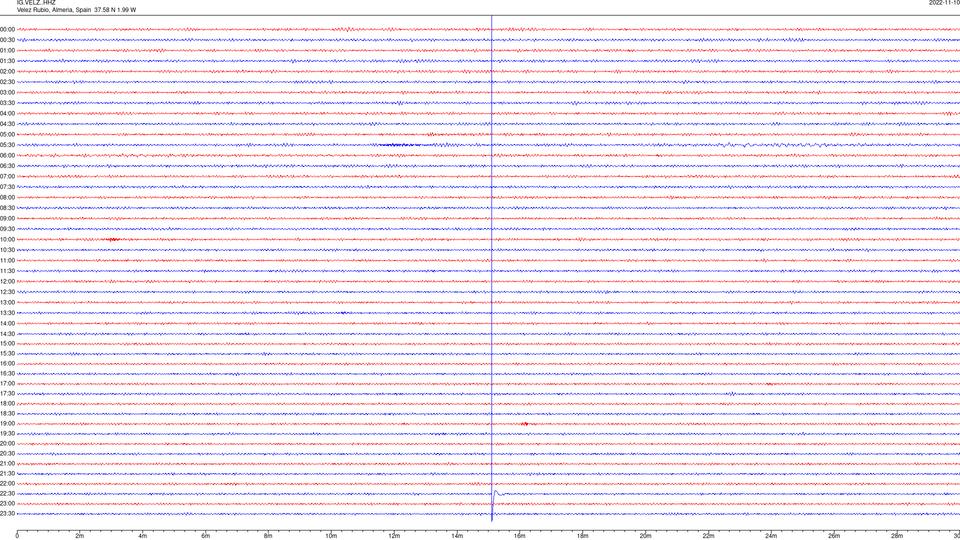The image size is (960, 540).
Task: Click the 12m tick label on the axis
Action: (394, 536)
